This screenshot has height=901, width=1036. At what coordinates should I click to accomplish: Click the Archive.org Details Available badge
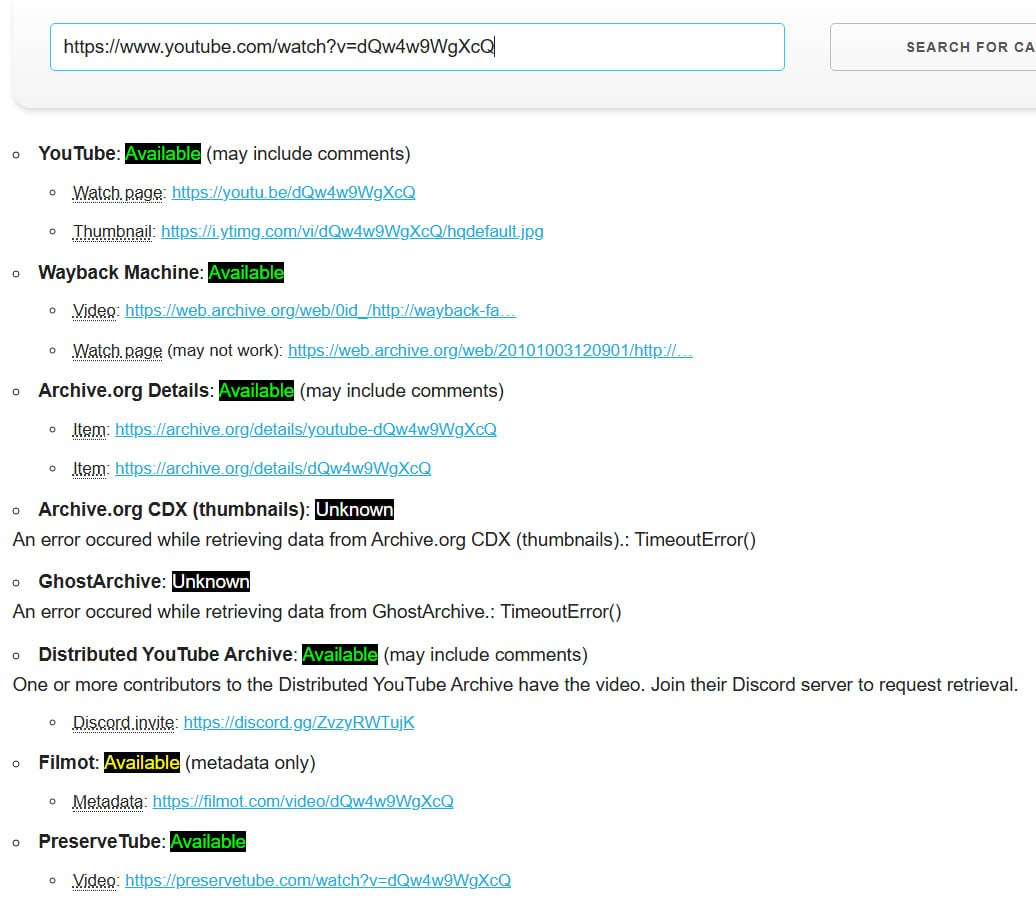[256, 390]
